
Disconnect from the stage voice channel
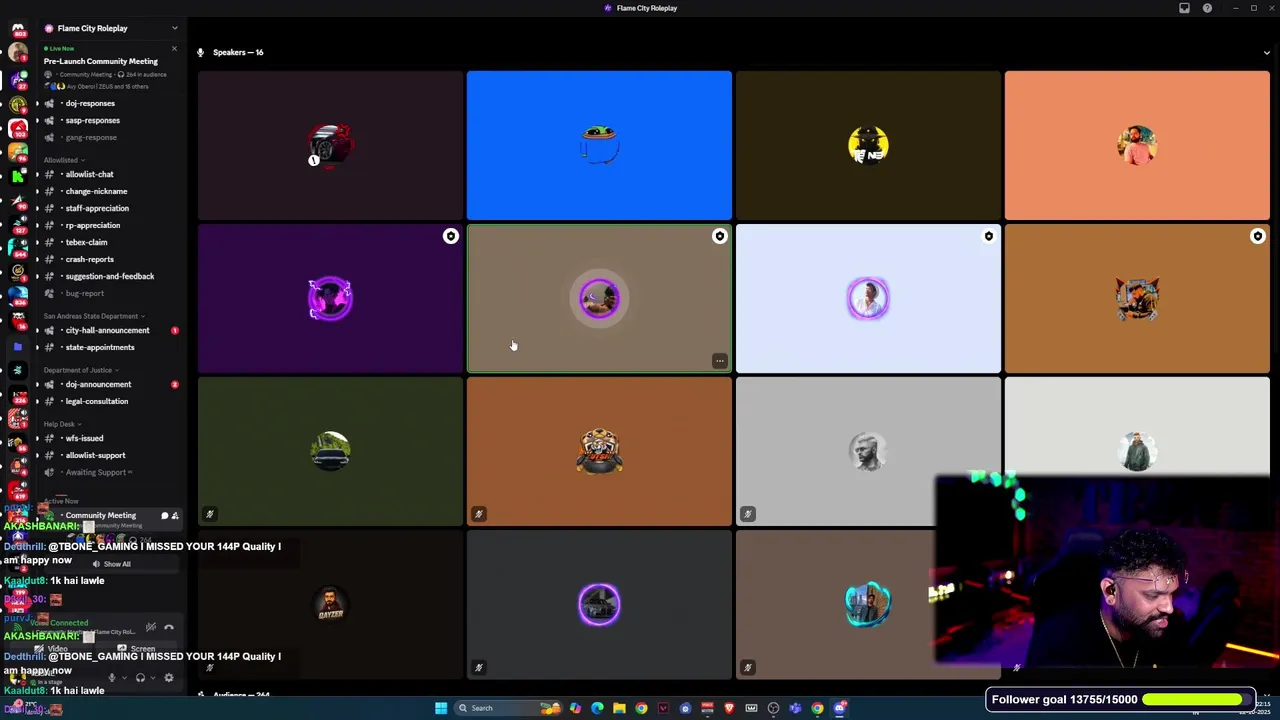(168, 628)
